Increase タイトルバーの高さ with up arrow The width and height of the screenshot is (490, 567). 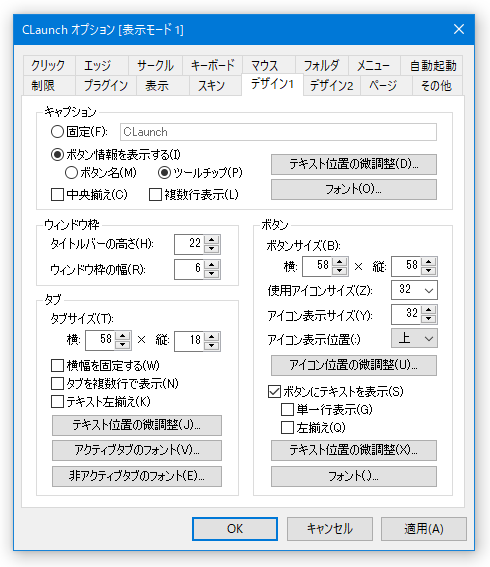[212, 240]
